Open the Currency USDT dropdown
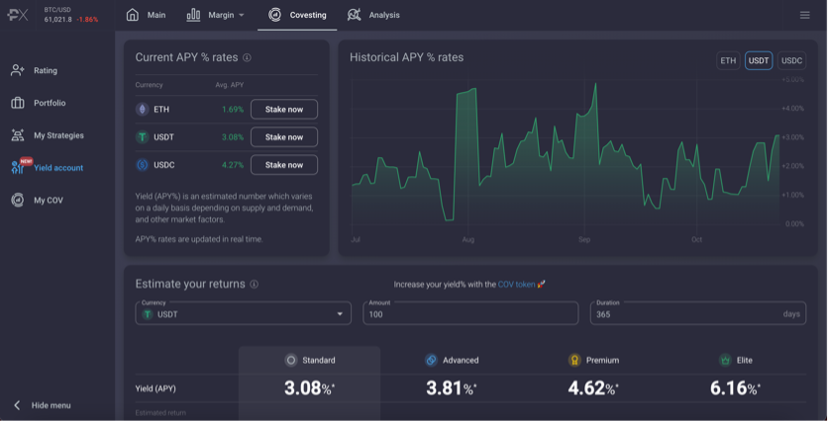831x424 pixels. (244, 315)
